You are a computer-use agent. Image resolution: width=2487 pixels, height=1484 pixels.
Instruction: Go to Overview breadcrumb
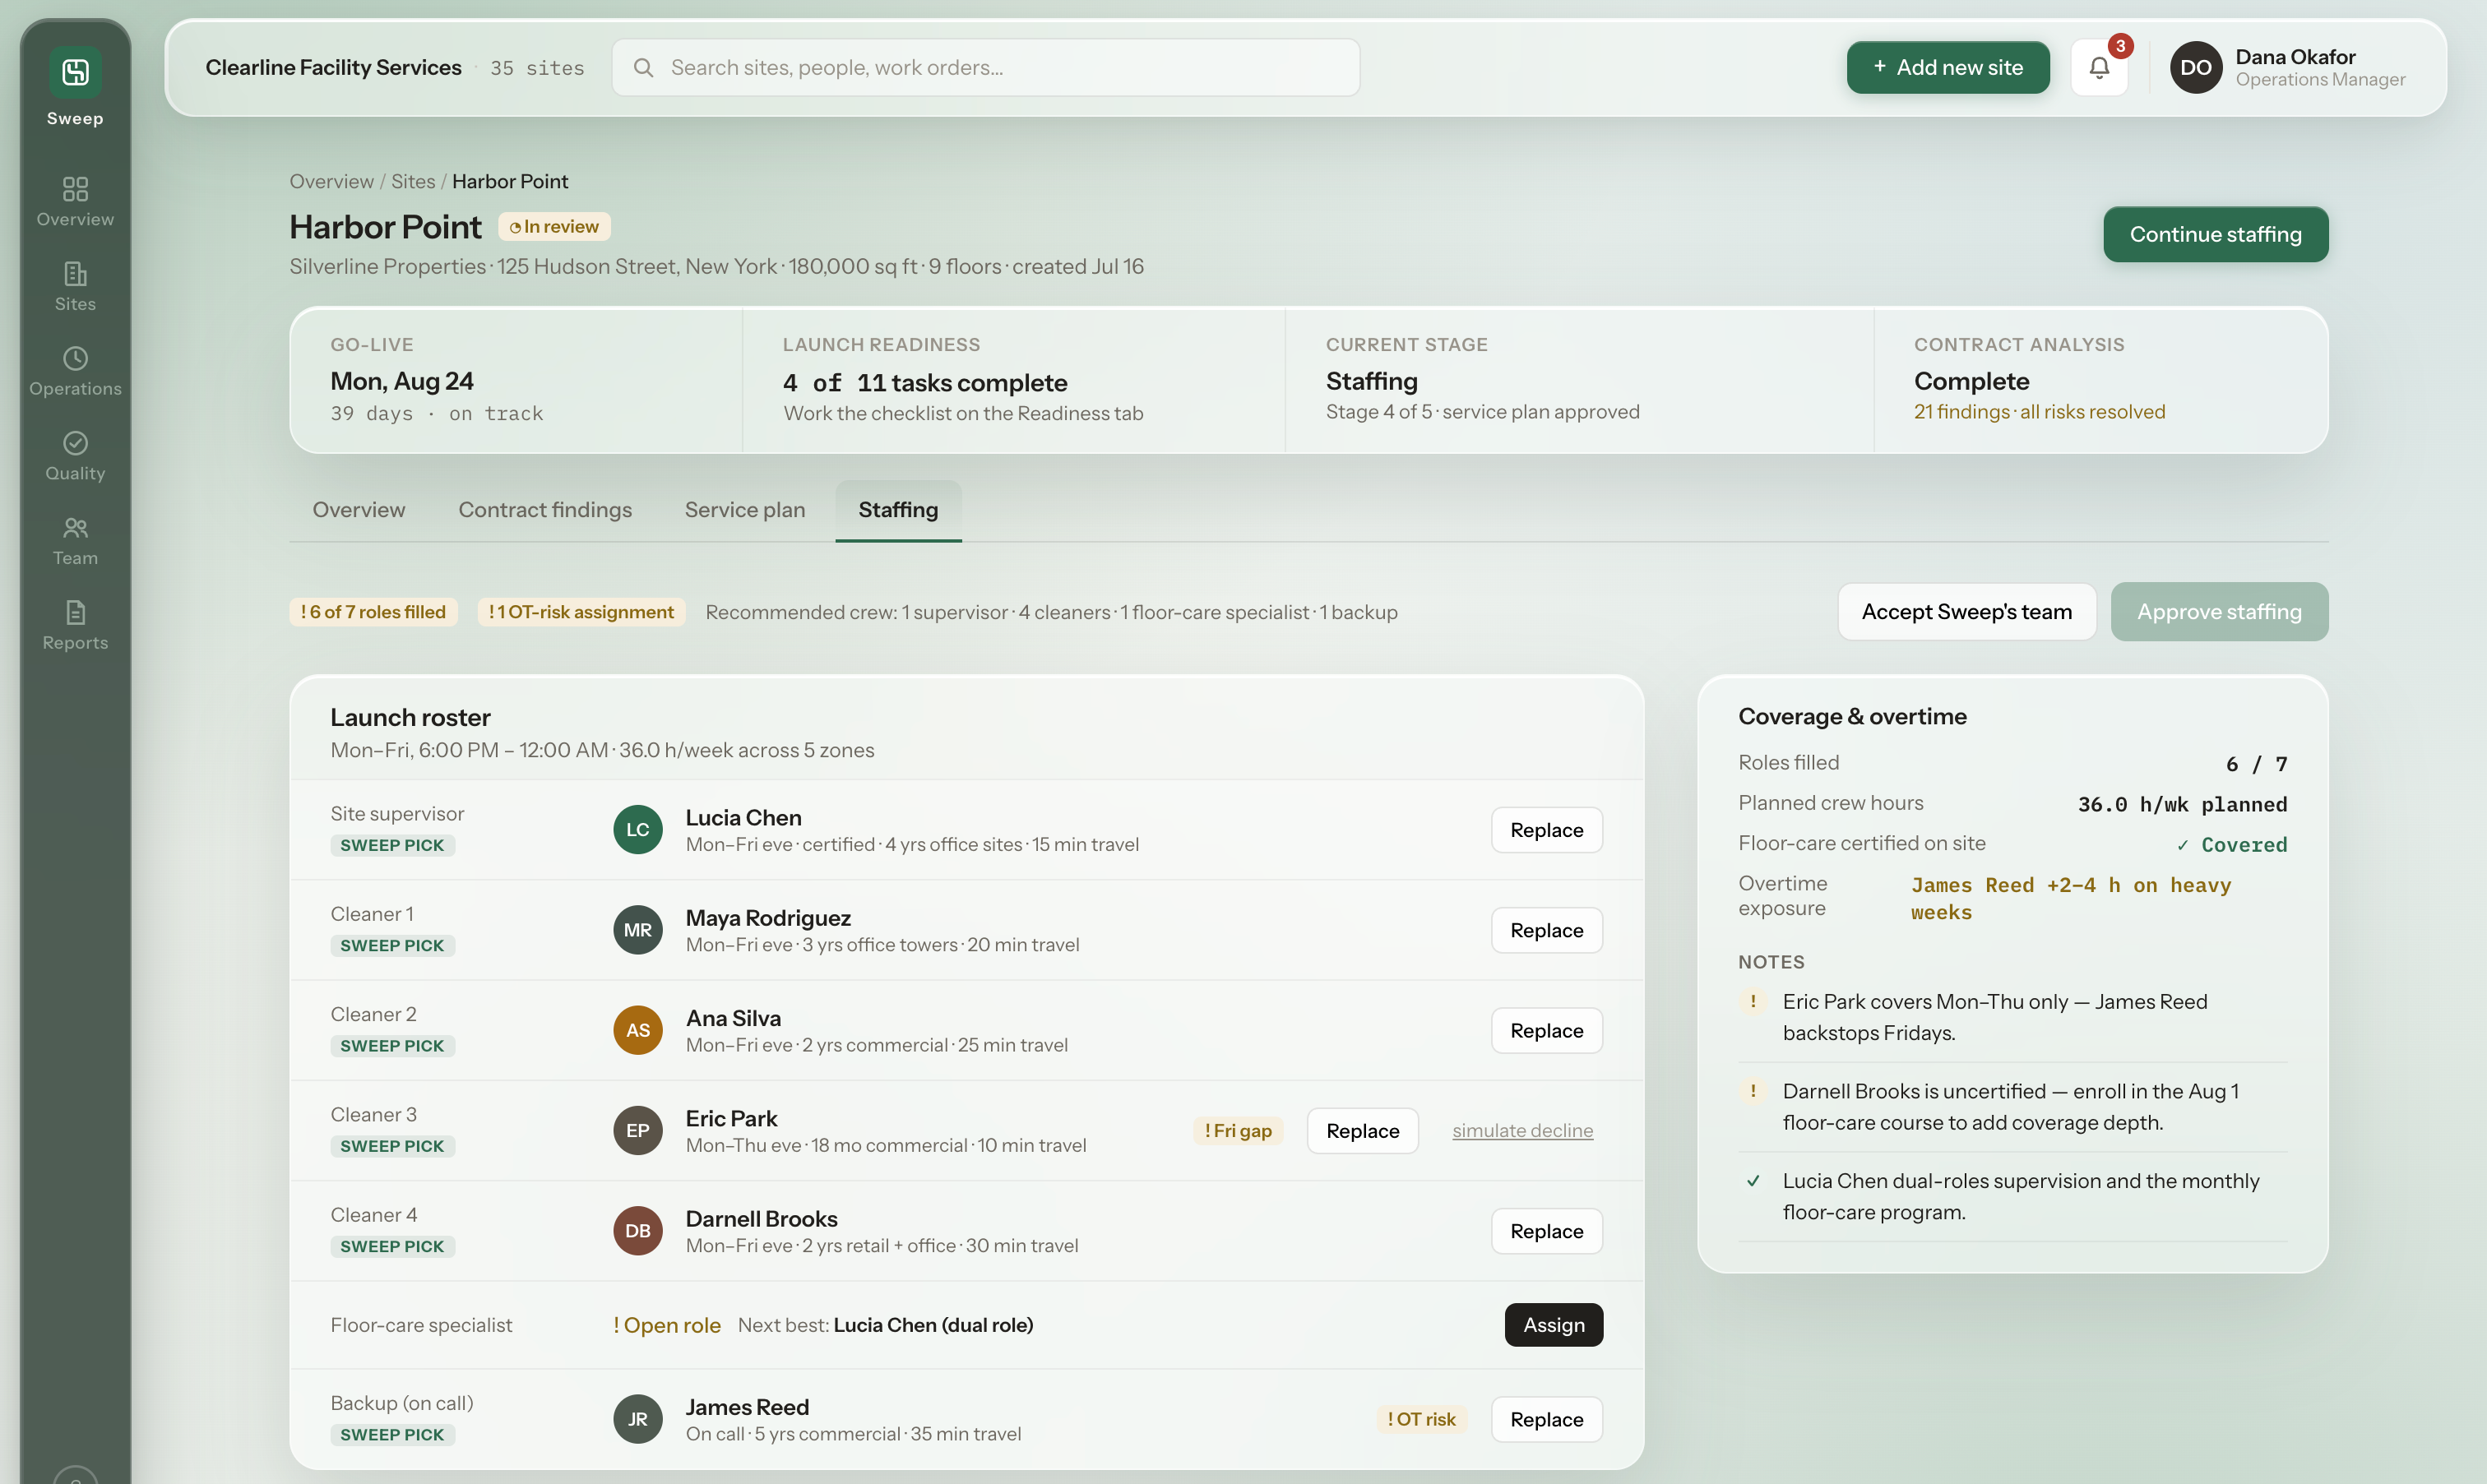[x=331, y=181]
